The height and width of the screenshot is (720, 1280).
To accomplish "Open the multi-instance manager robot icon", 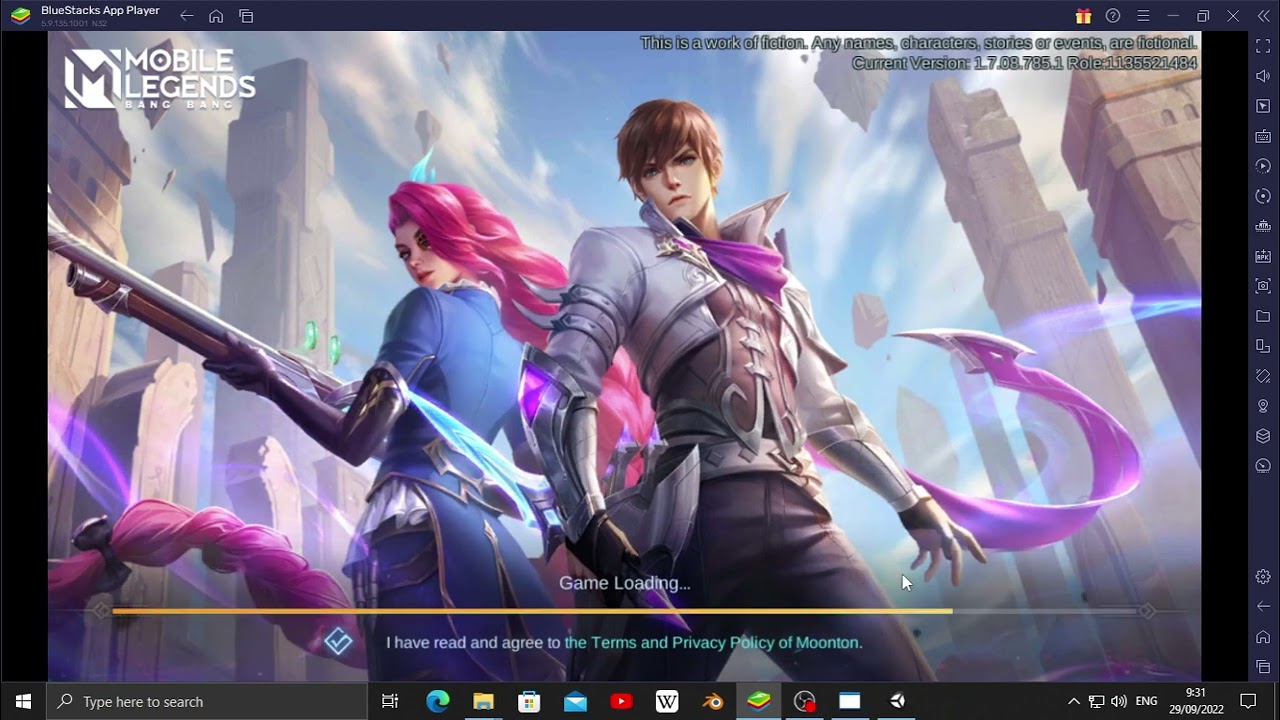I will 1263,226.
